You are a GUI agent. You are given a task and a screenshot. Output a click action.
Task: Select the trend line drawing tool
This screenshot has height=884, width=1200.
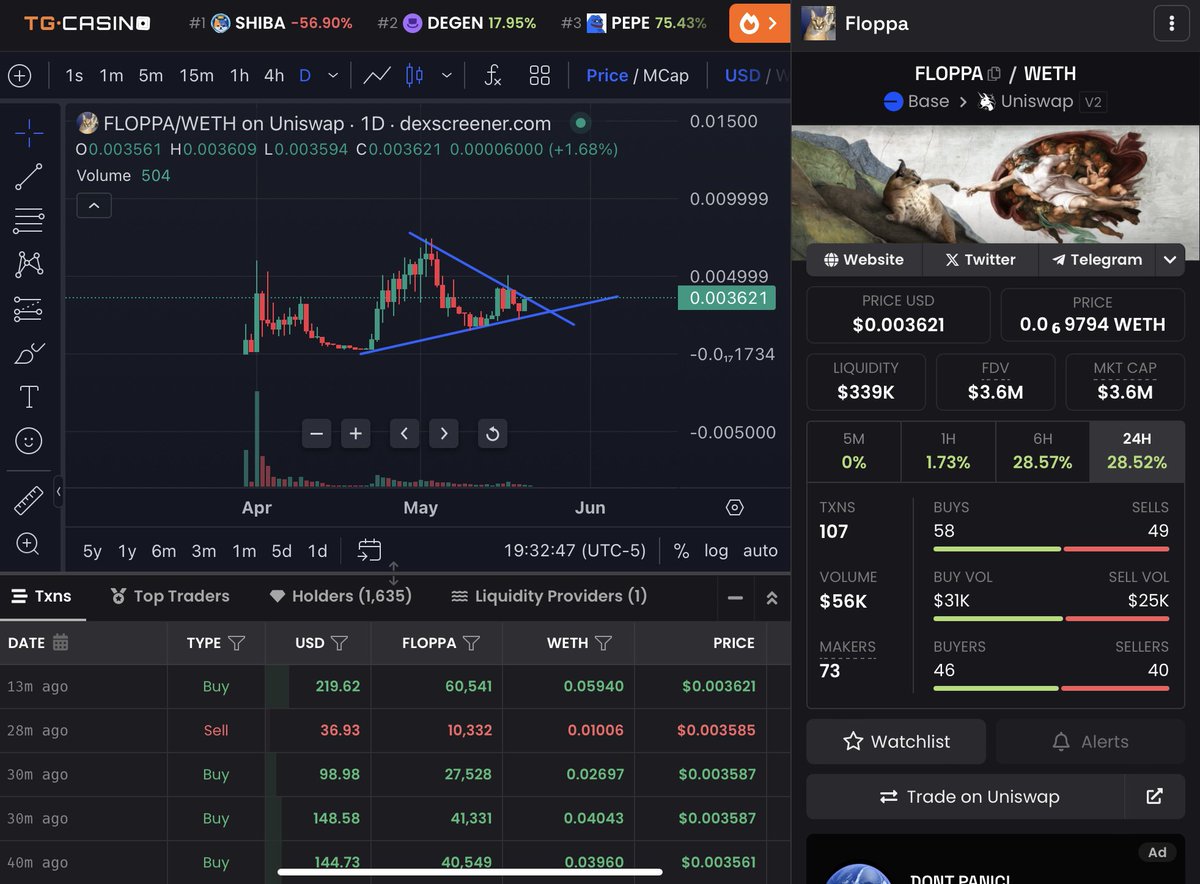tap(29, 177)
